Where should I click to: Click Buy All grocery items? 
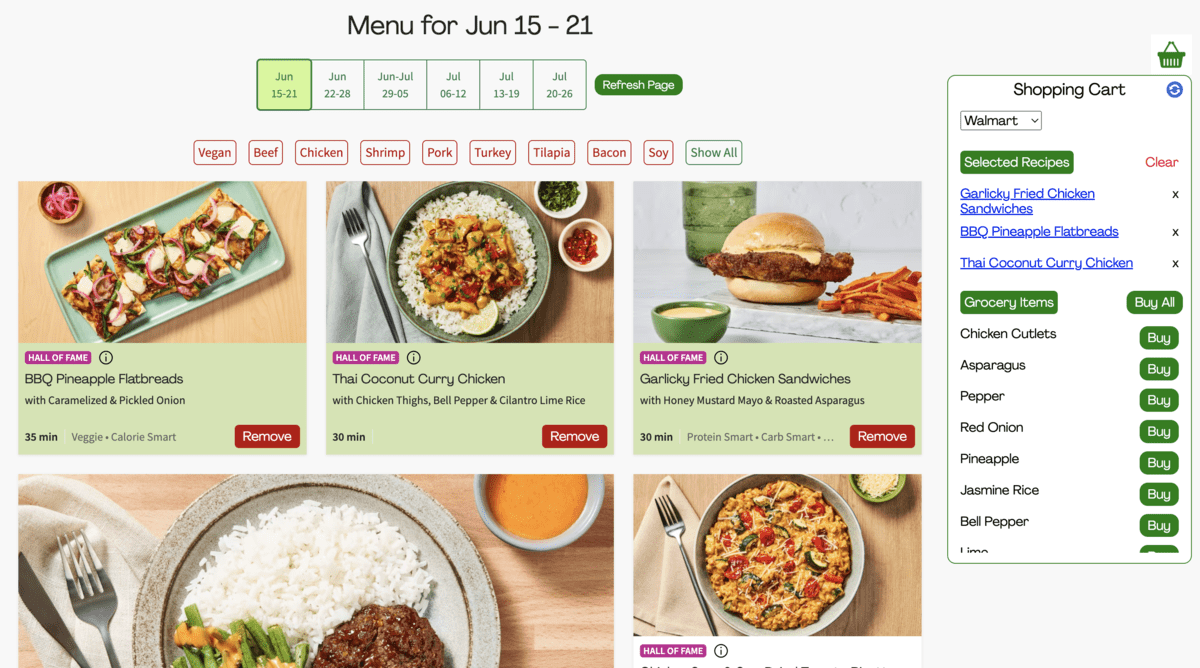coord(1154,303)
